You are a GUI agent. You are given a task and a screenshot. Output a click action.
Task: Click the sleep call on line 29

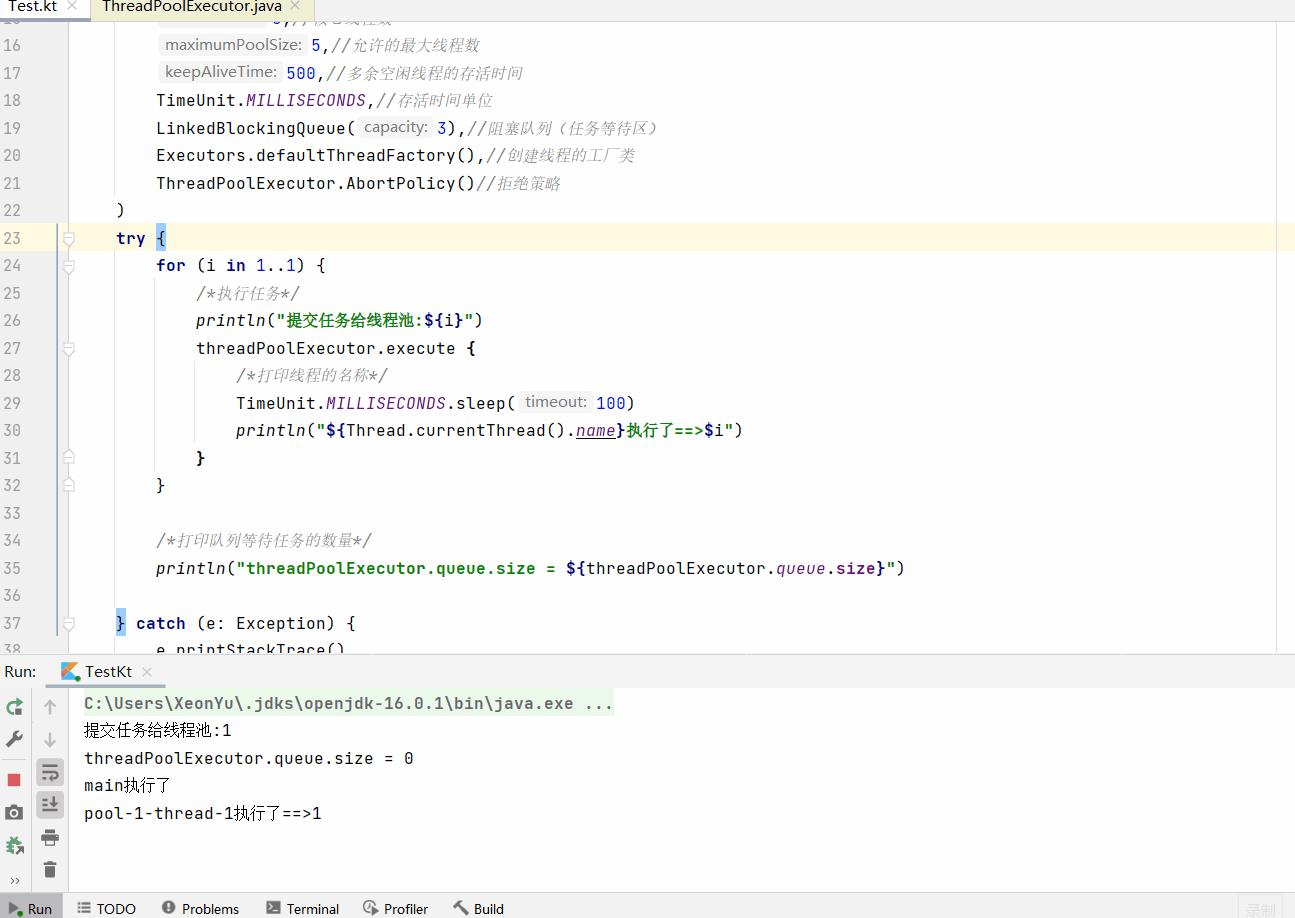pyautogui.click(x=481, y=403)
